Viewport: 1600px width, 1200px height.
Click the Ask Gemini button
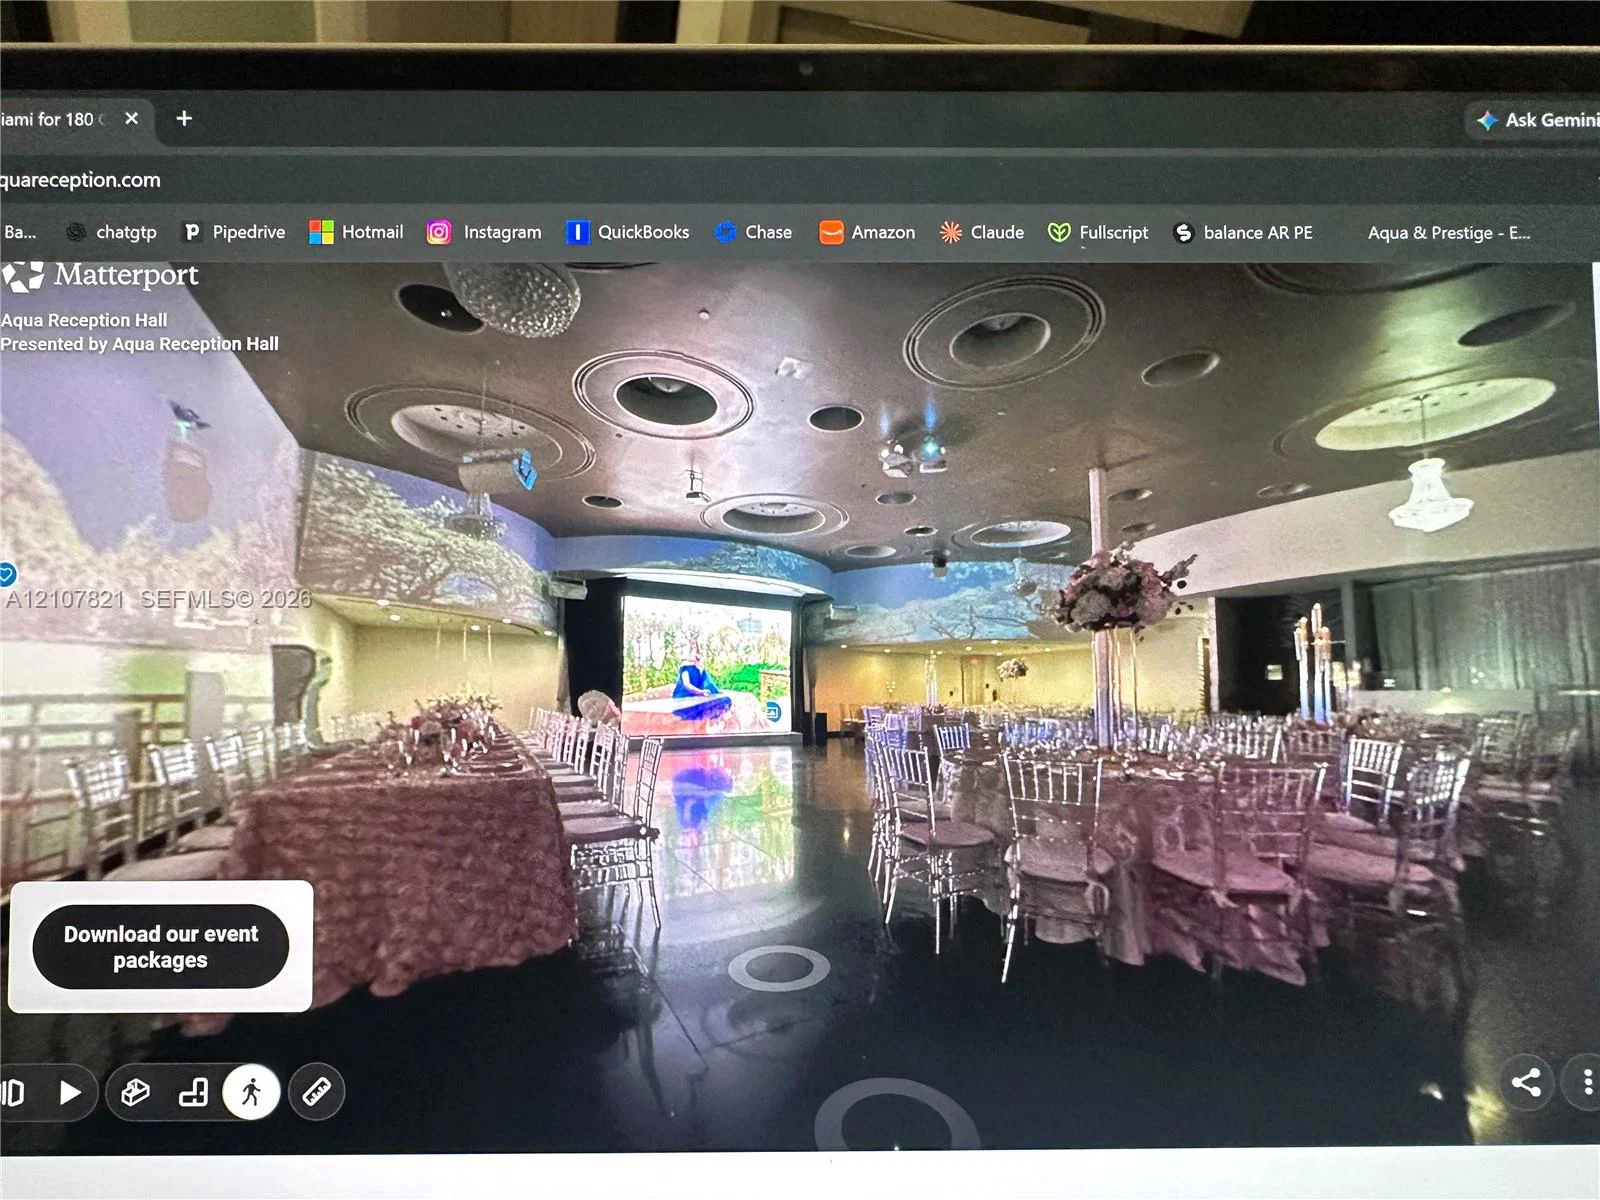tap(1537, 120)
